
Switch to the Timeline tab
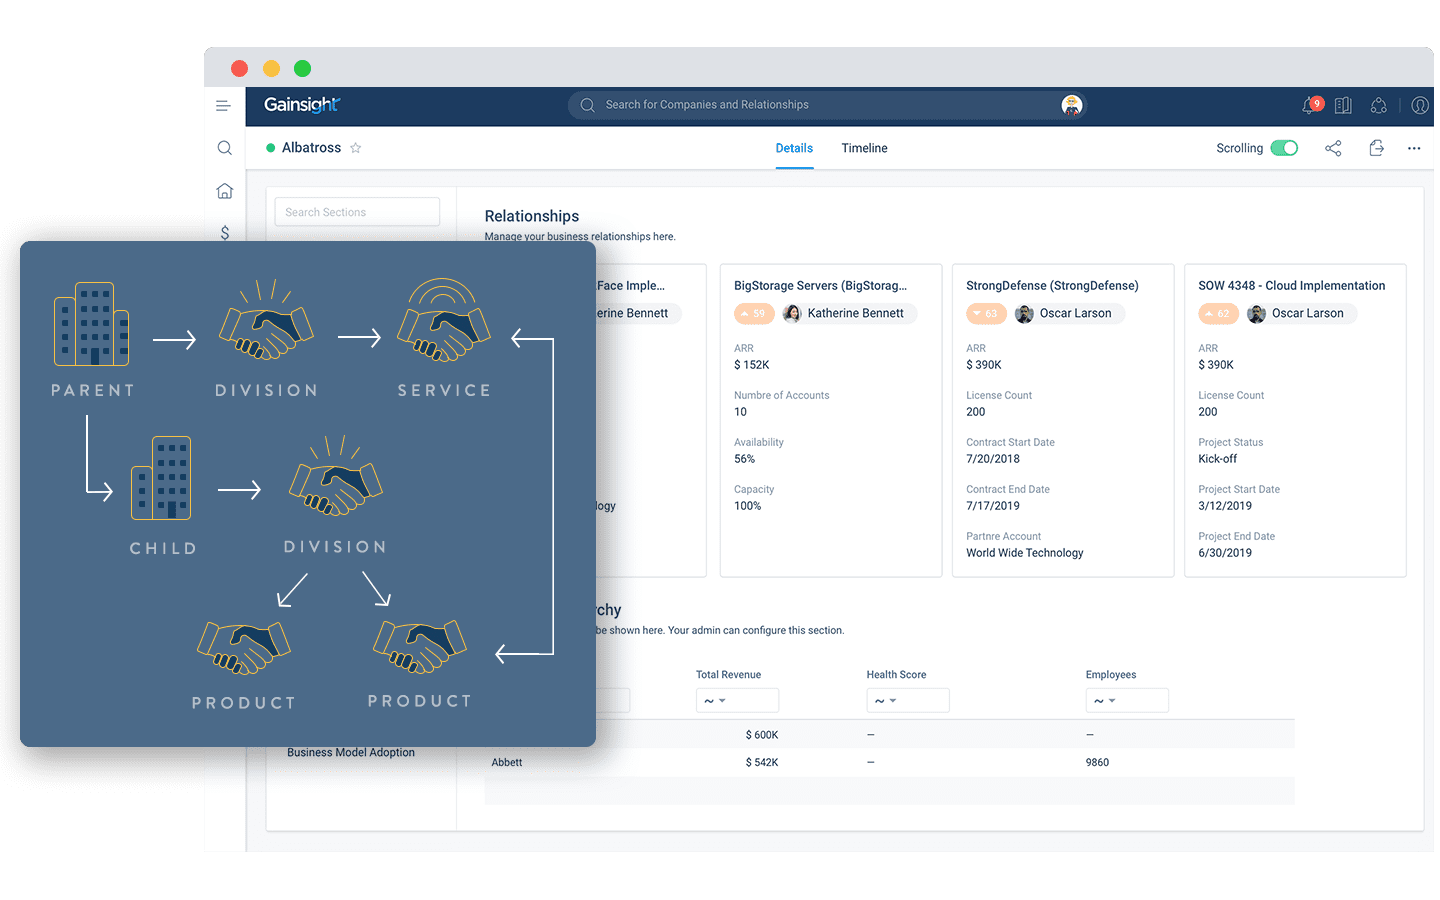(x=864, y=148)
